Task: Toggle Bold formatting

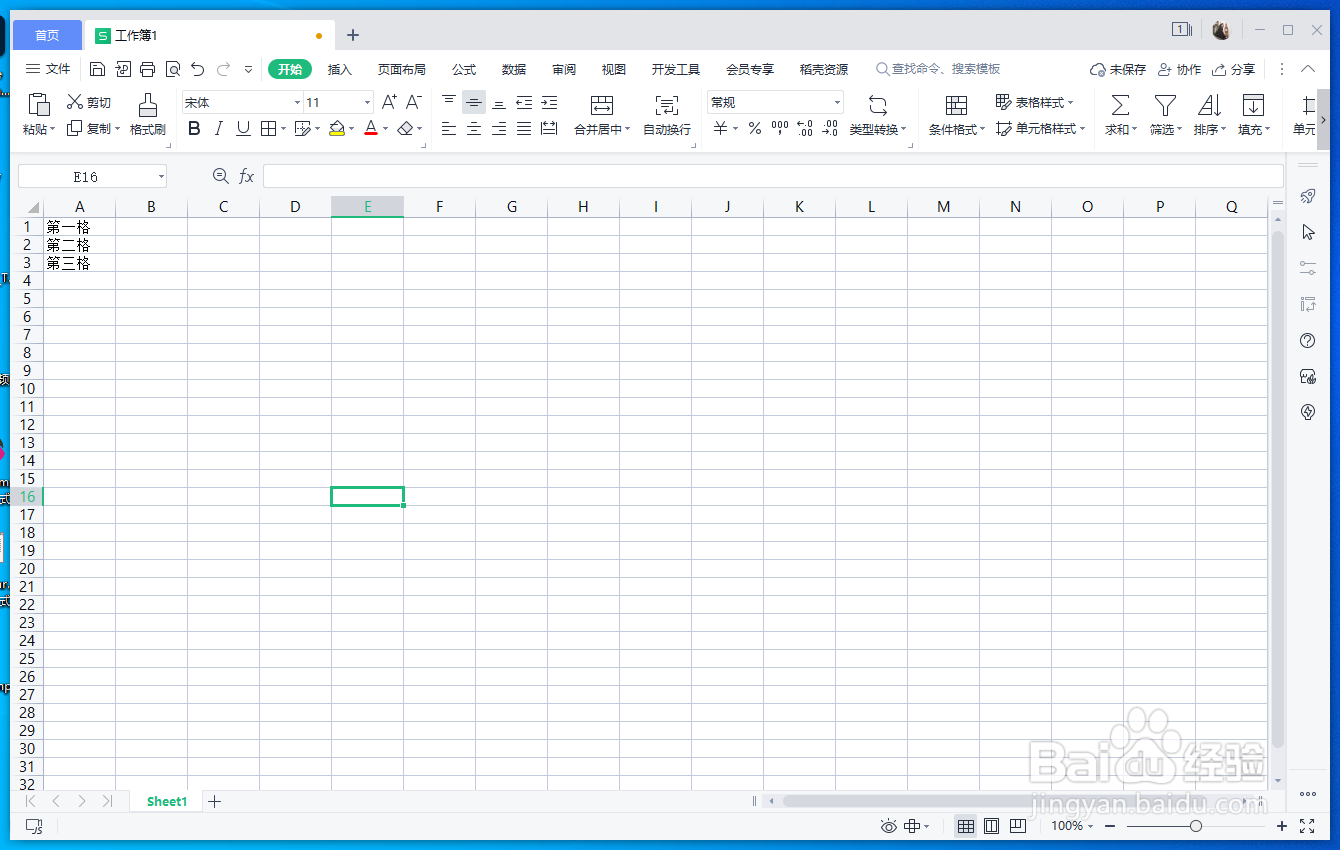Action: pyautogui.click(x=194, y=128)
